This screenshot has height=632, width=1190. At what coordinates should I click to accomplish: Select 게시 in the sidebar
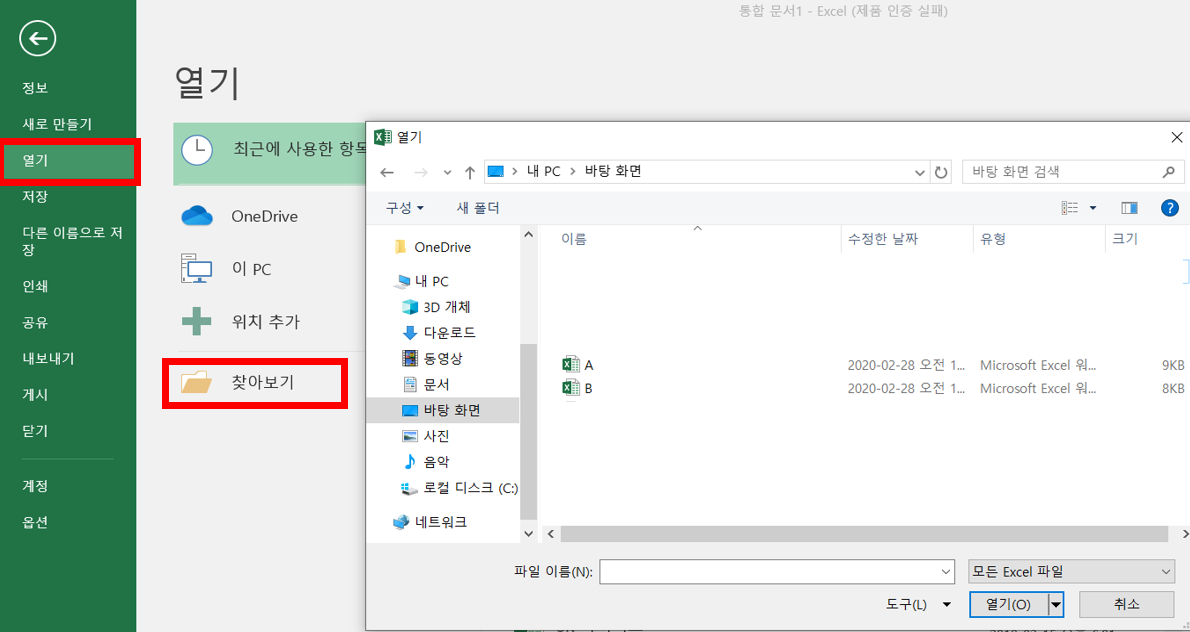pos(35,395)
